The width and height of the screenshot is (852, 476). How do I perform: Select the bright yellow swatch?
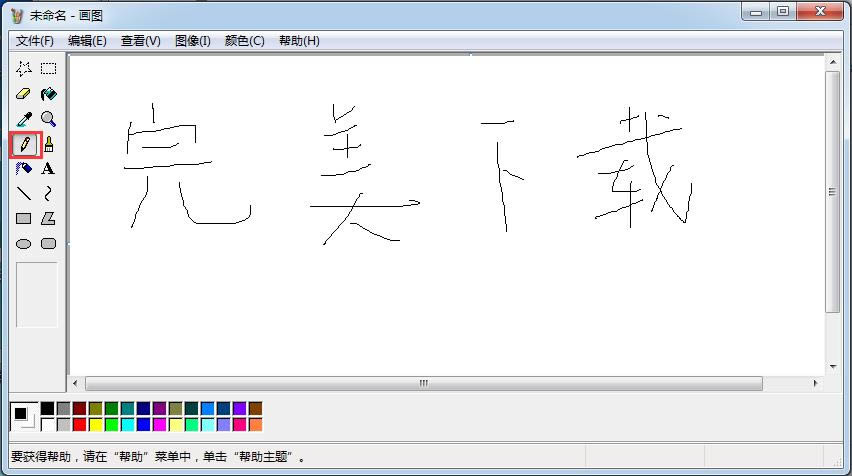tap(96, 424)
